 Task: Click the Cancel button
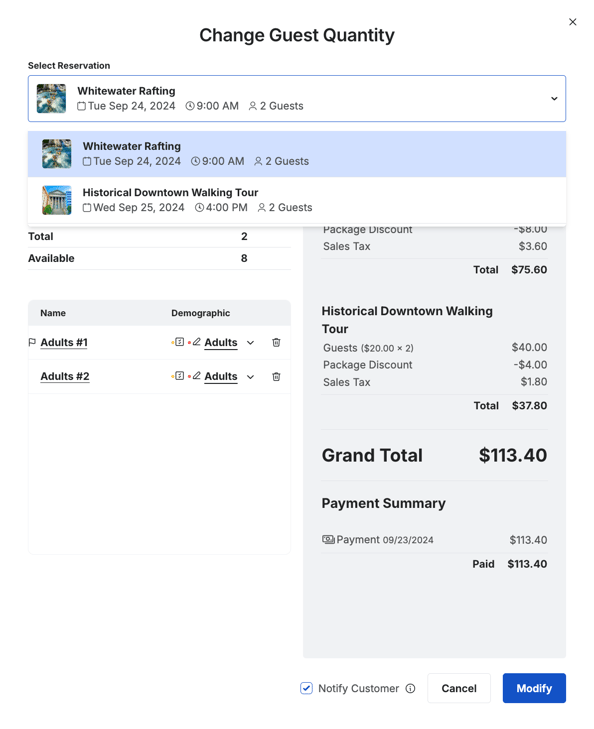(x=459, y=688)
